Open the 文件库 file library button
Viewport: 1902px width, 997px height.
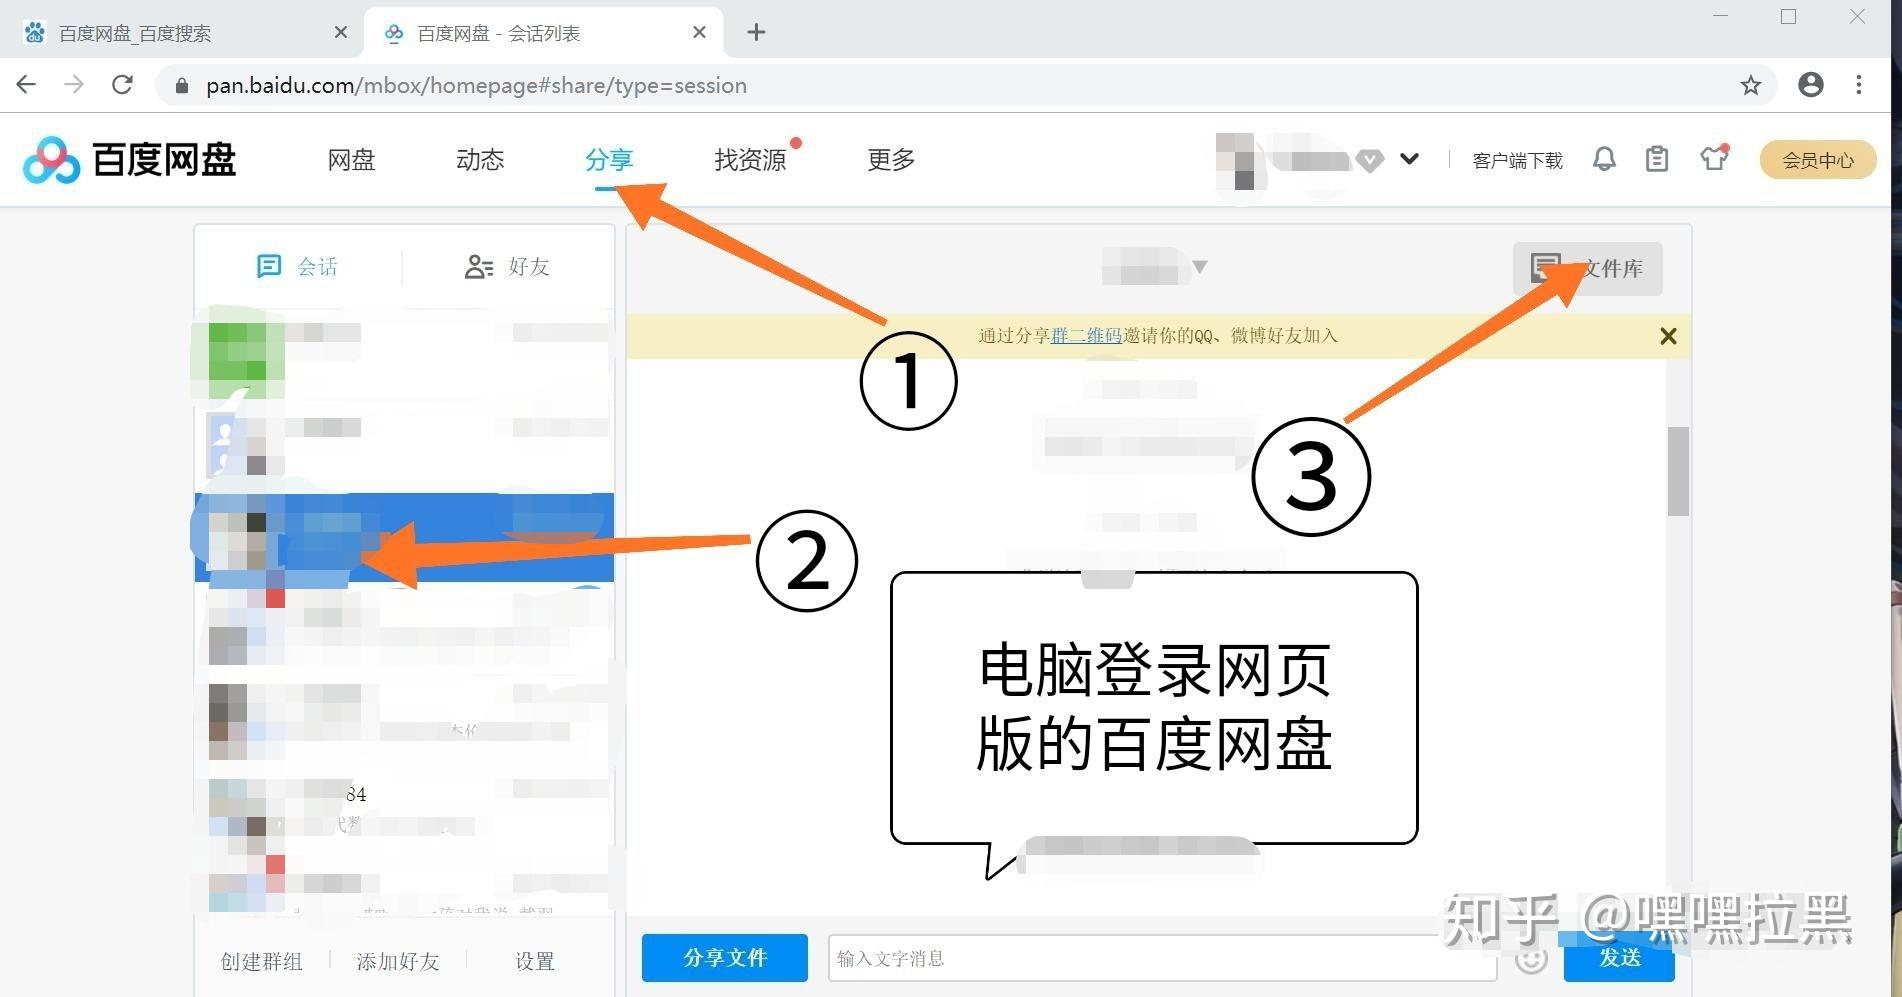(x=1587, y=268)
